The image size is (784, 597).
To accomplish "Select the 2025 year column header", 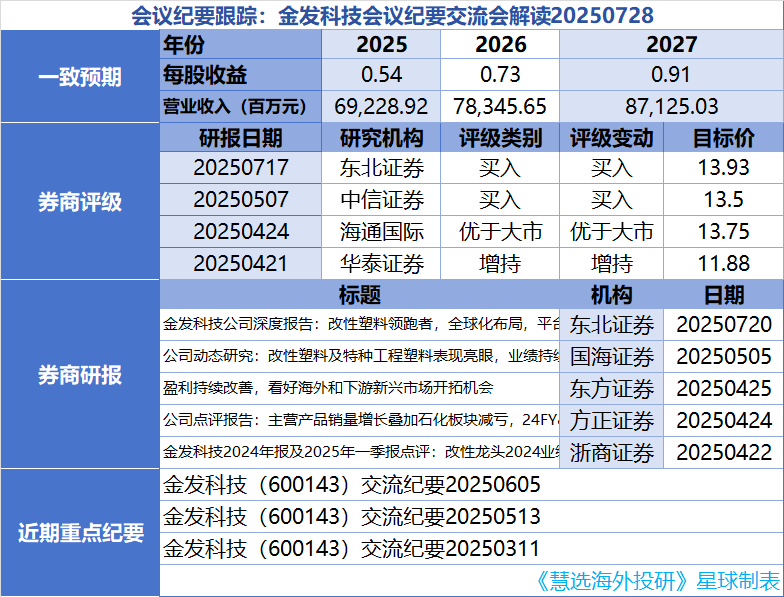I will [381, 44].
